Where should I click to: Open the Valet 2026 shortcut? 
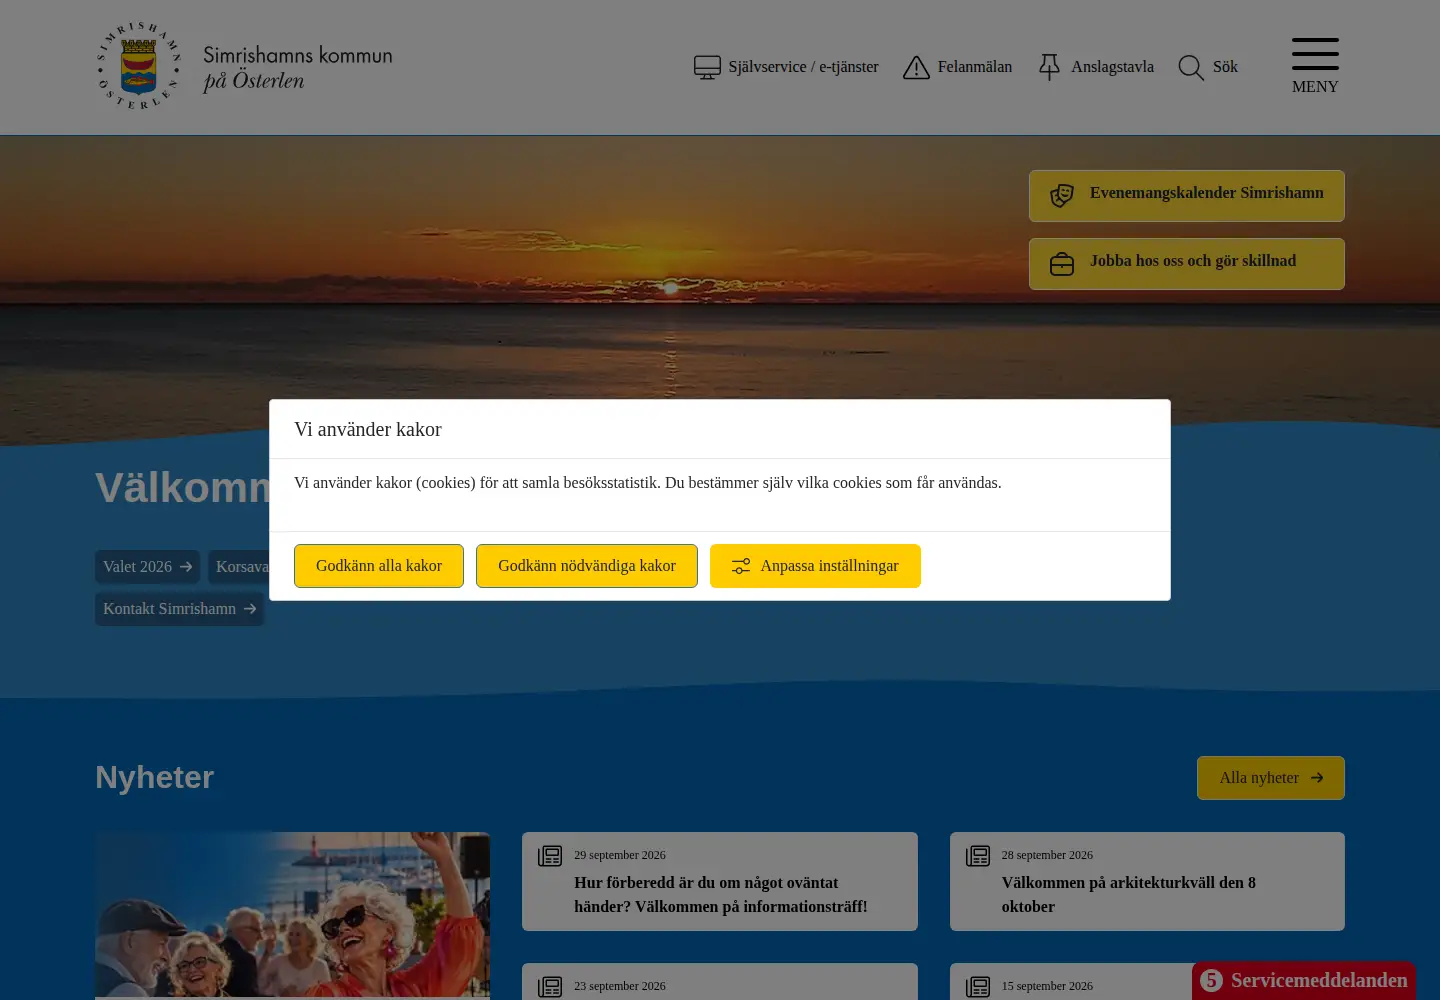pyautogui.click(x=147, y=567)
